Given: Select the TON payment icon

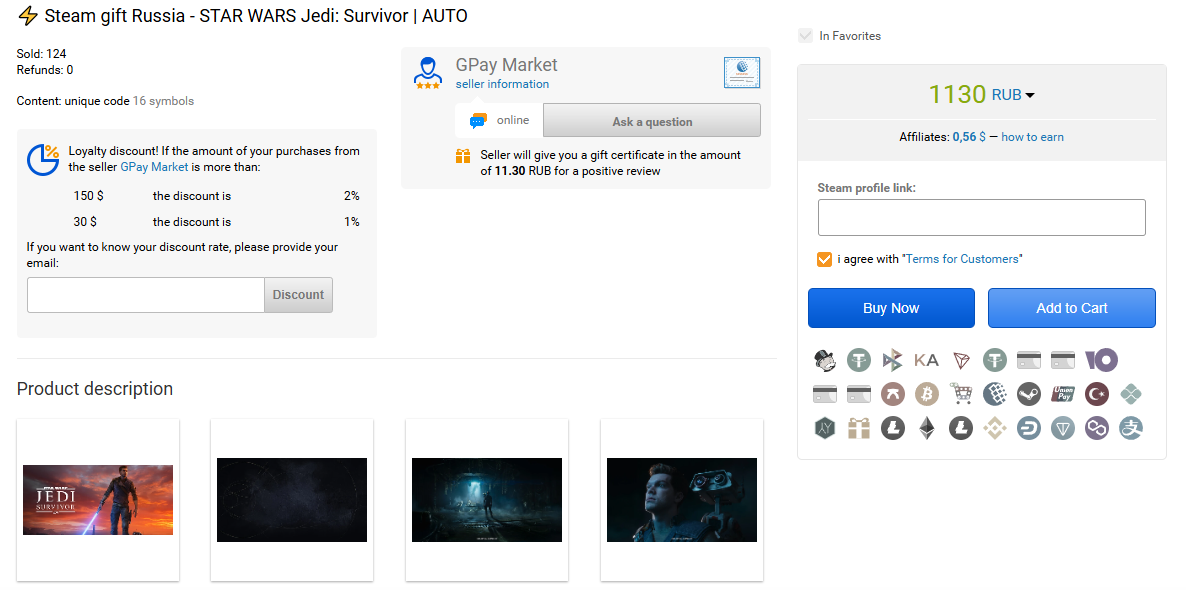Looking at the screenshot, I should click(1063, 428).
